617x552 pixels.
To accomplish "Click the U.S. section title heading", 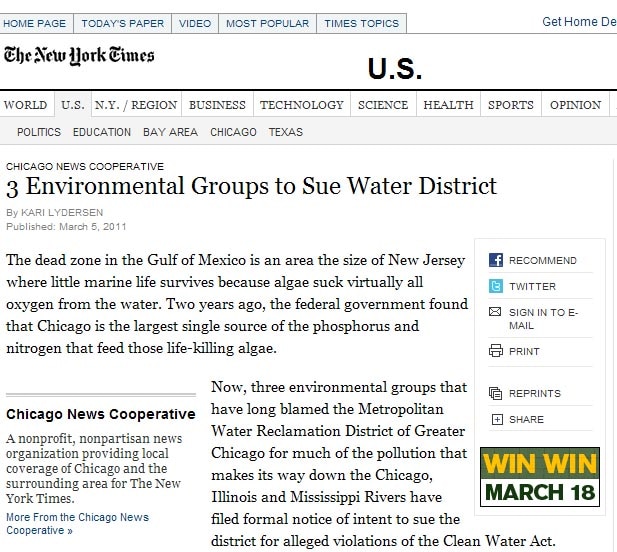I will [x=395, y=69].
